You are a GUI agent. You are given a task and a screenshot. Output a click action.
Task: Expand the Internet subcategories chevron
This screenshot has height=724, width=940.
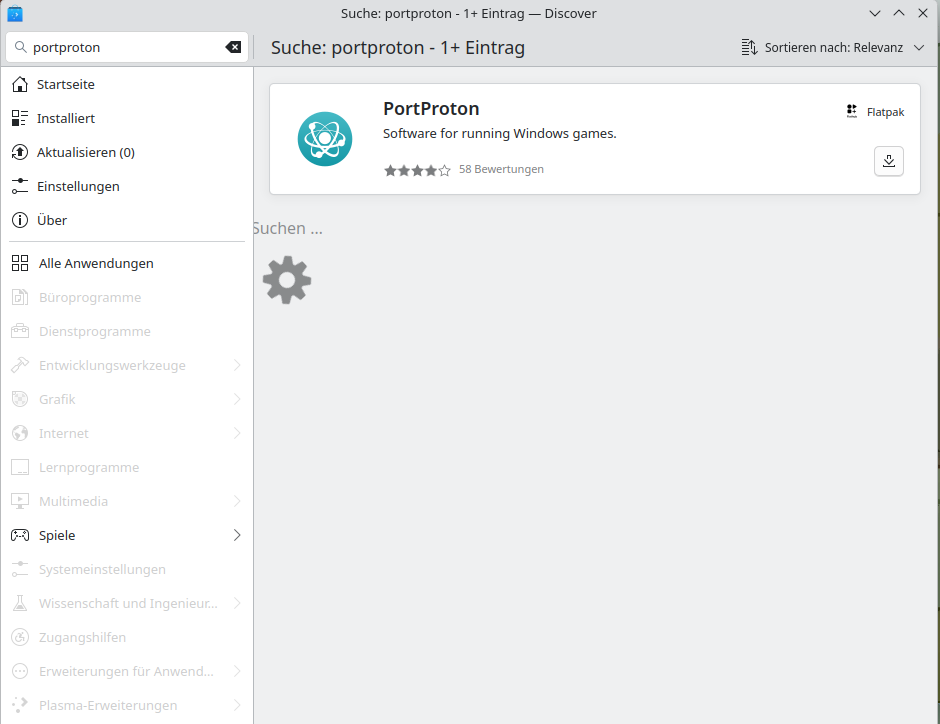click(237, 433)
